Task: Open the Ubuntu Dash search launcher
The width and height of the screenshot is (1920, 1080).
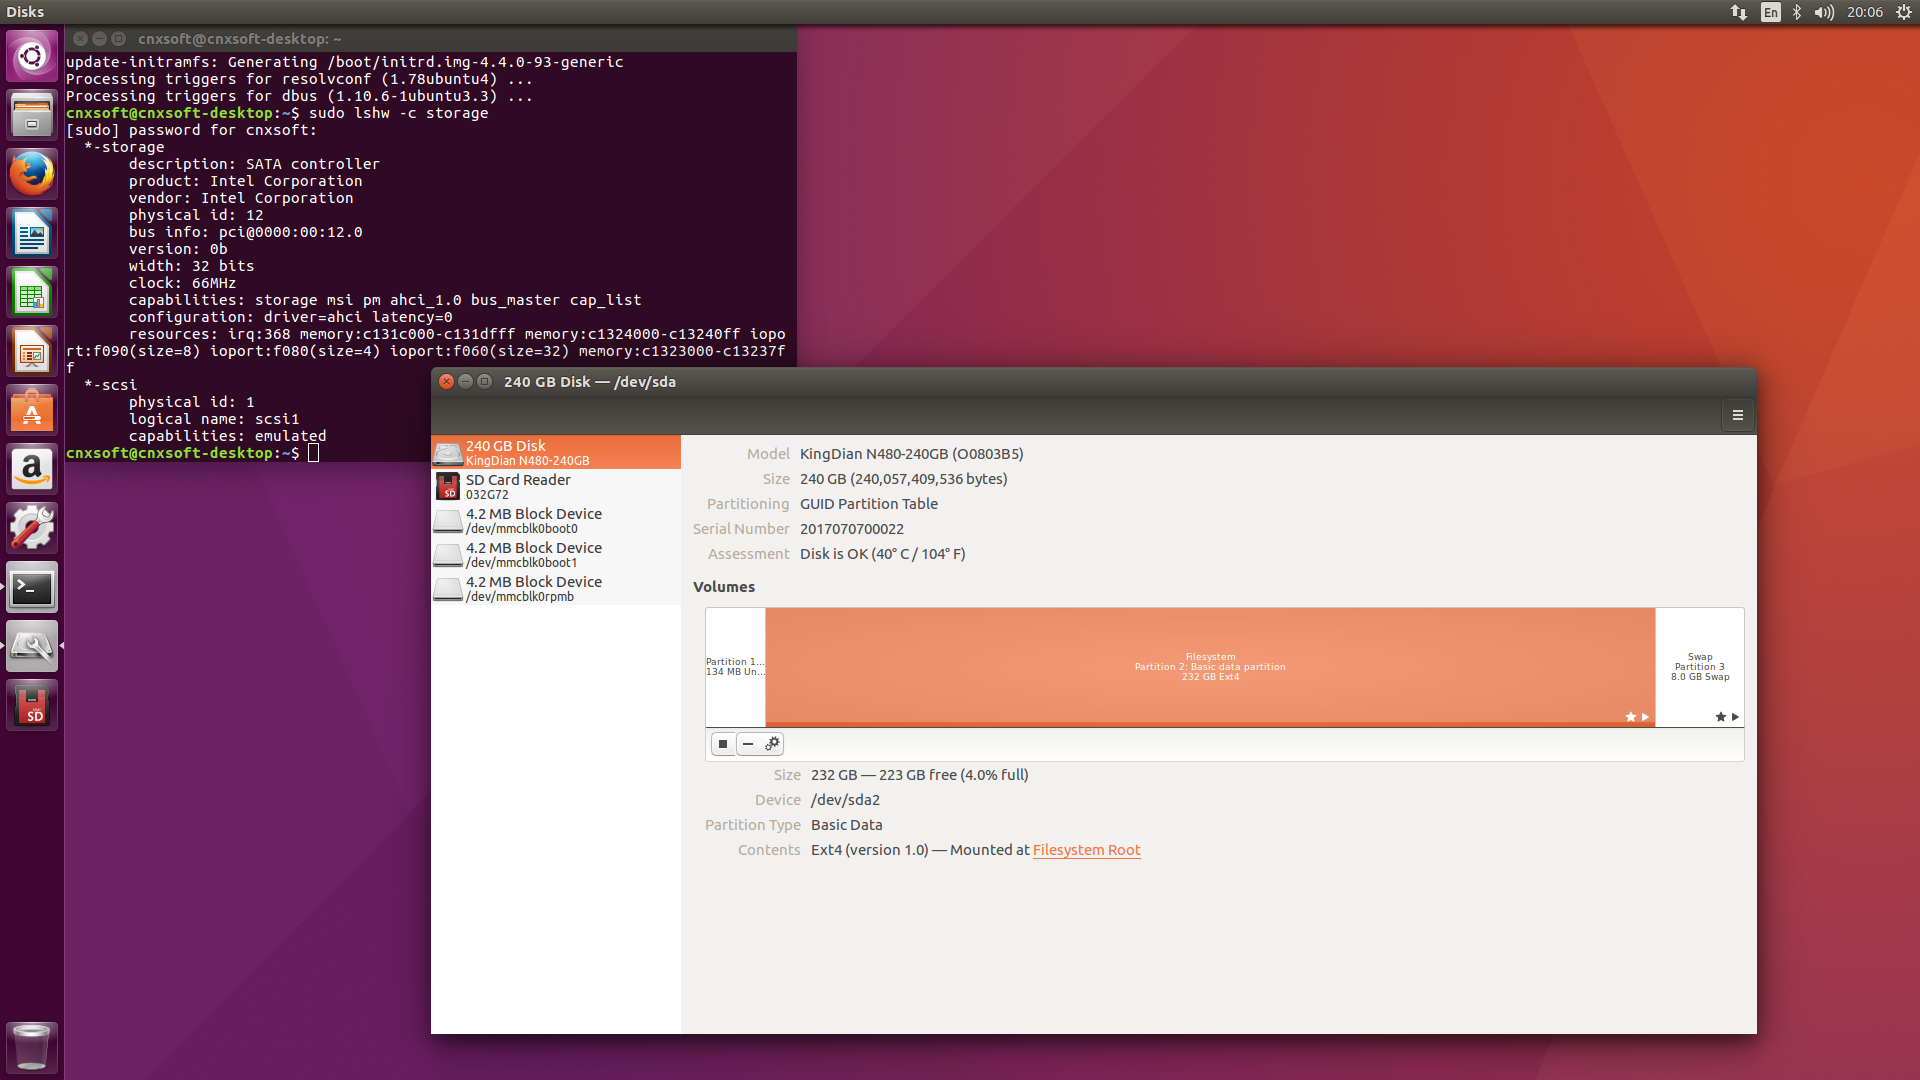Action: [x=32, y=56]
